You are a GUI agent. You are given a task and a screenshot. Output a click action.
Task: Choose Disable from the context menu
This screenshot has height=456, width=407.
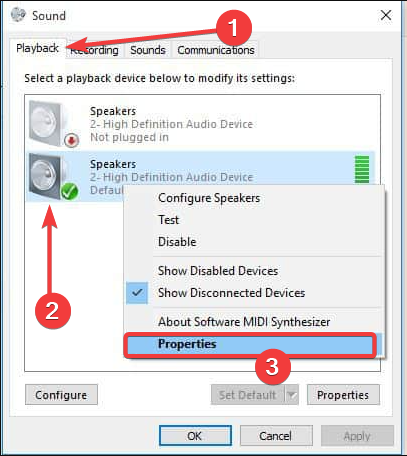[177, 242]
